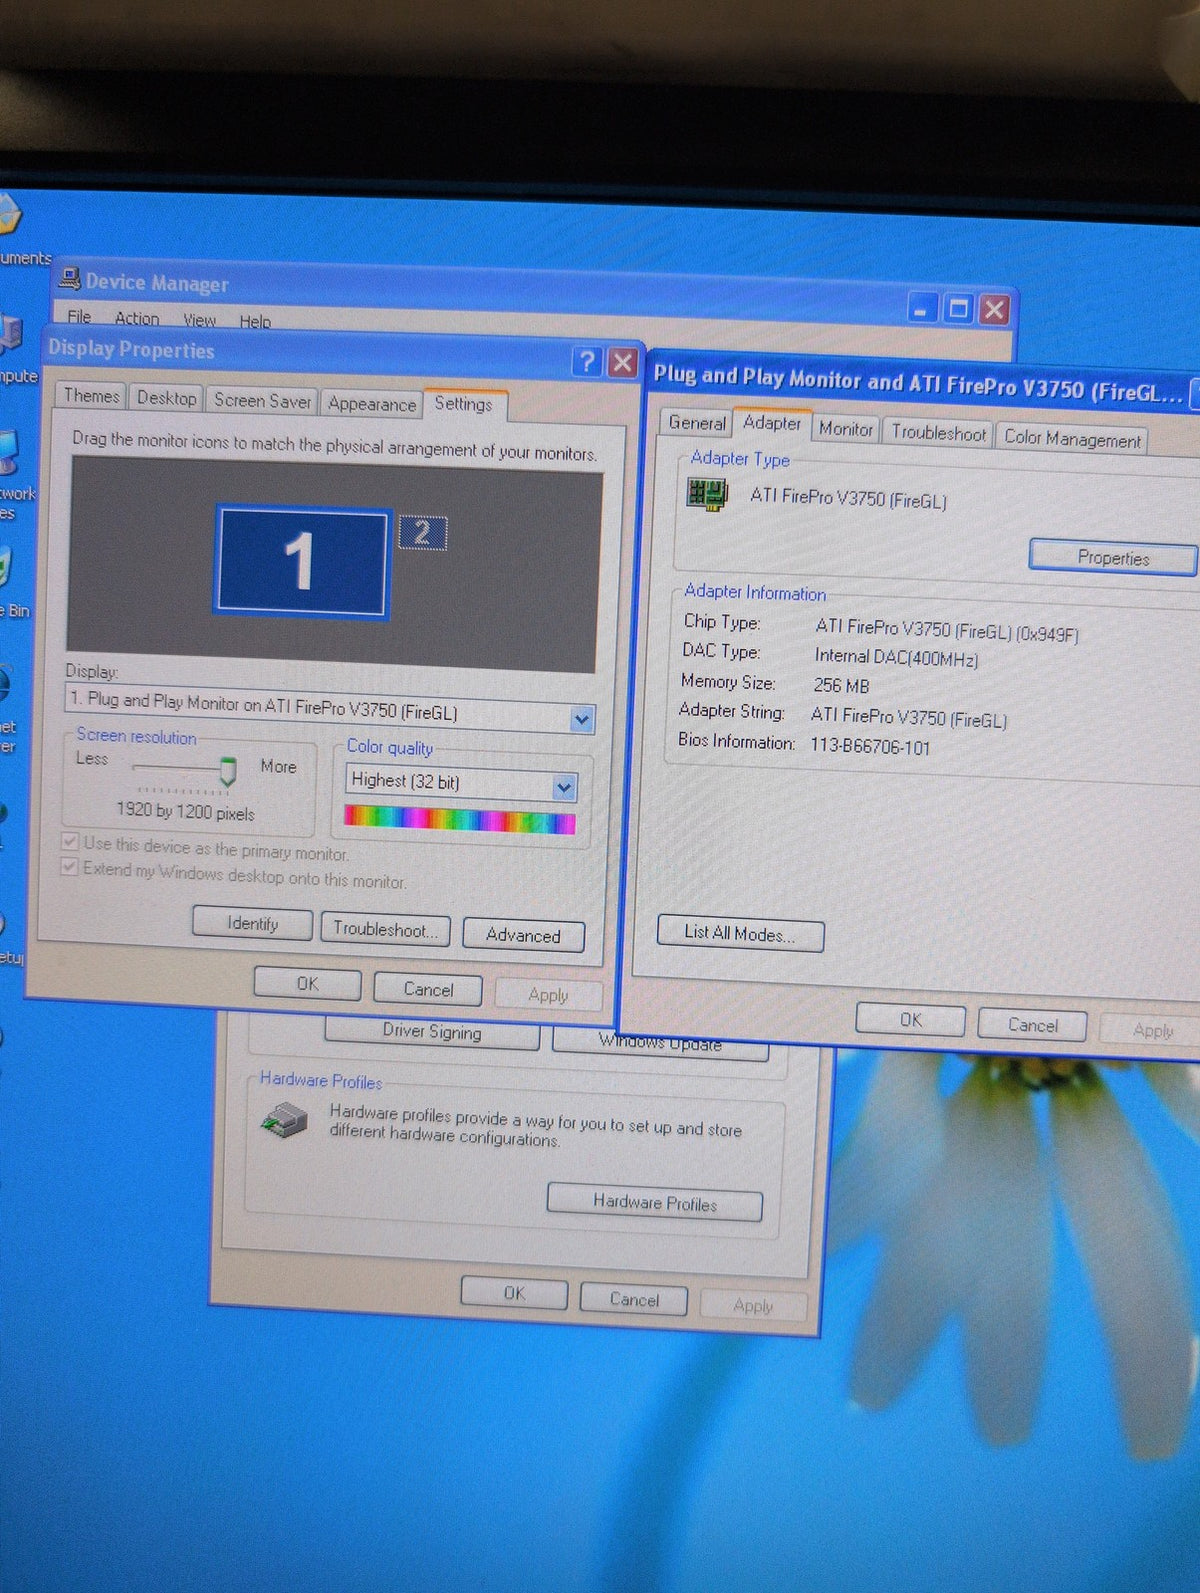Open the Action menu in Device Manager

[x=137, y=318]
